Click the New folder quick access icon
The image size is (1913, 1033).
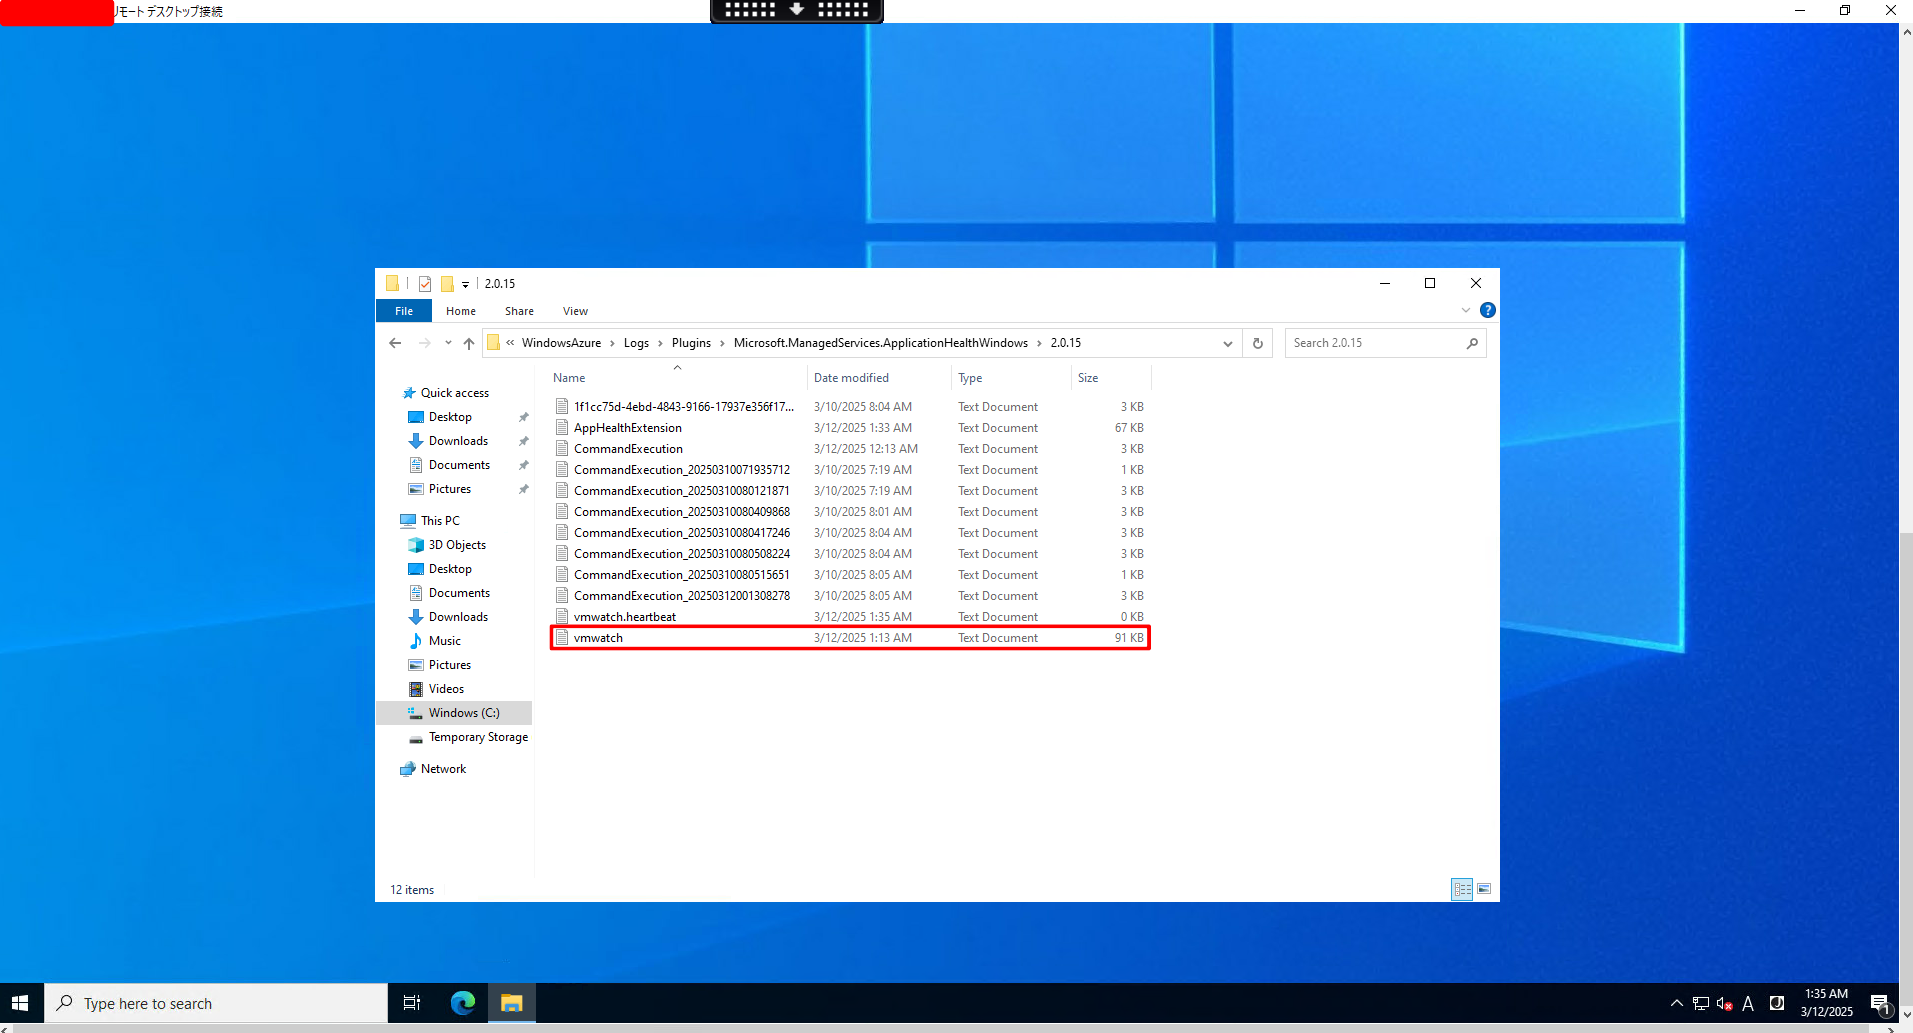(x=447, y=284)
